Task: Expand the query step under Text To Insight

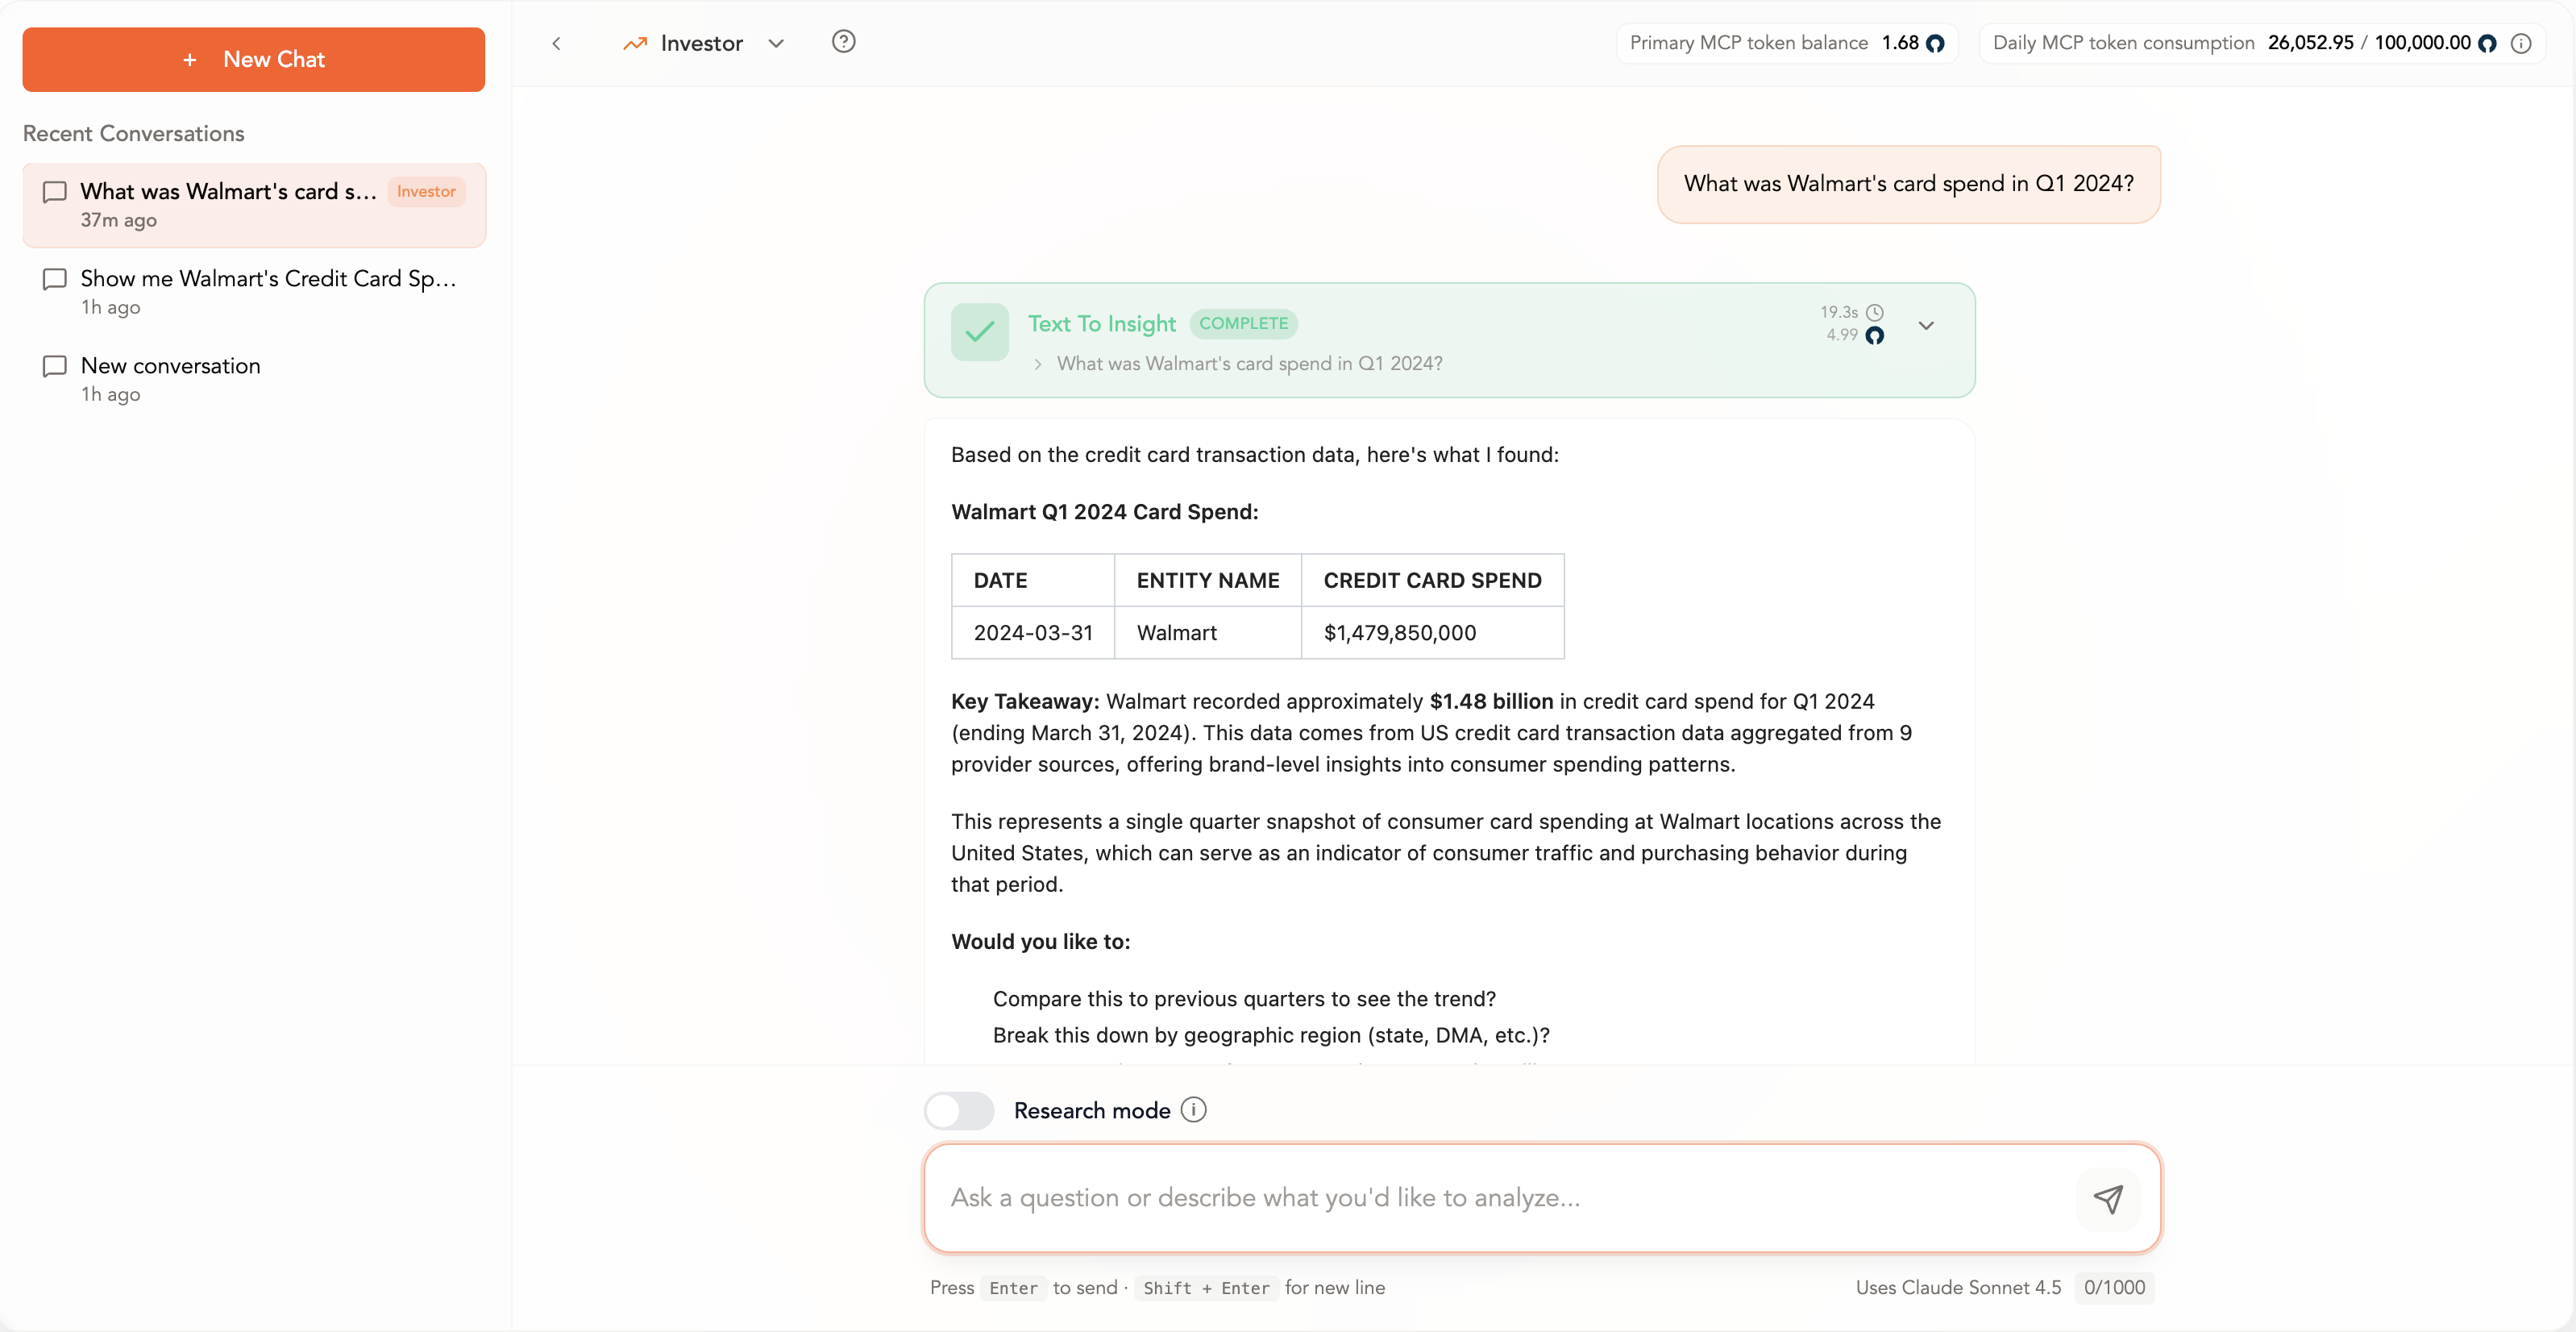Action: [x=1038, y=364]
